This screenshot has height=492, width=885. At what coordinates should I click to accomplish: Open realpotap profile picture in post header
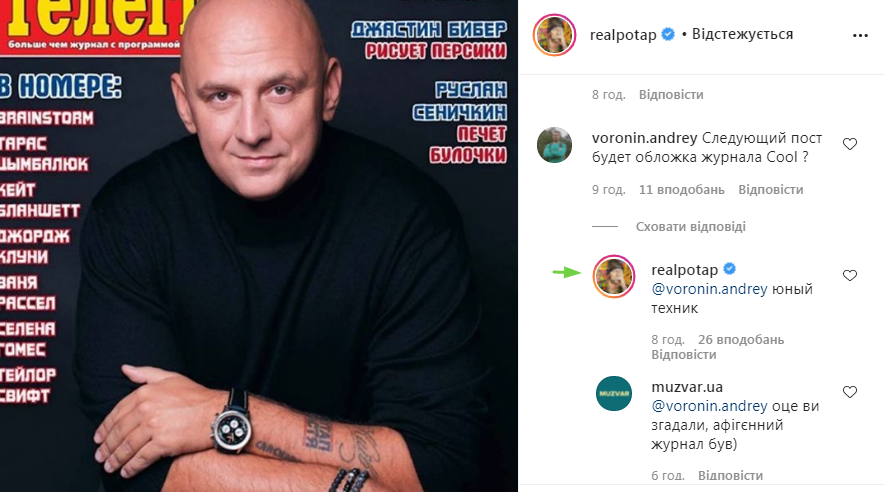coord(554,35)
